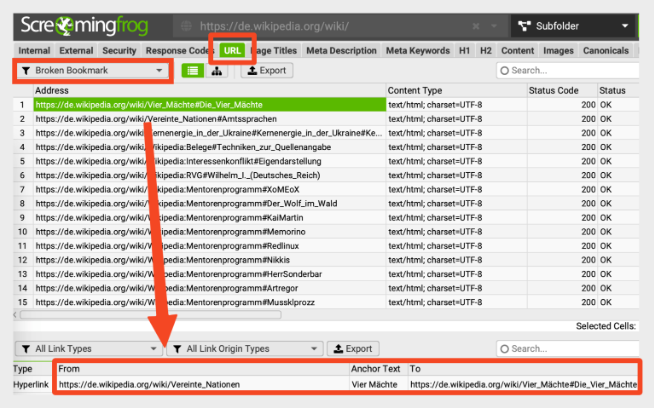Open the Meta Keywords tab
This screenshot has width=654, height=408.
(x=418, y=50)
